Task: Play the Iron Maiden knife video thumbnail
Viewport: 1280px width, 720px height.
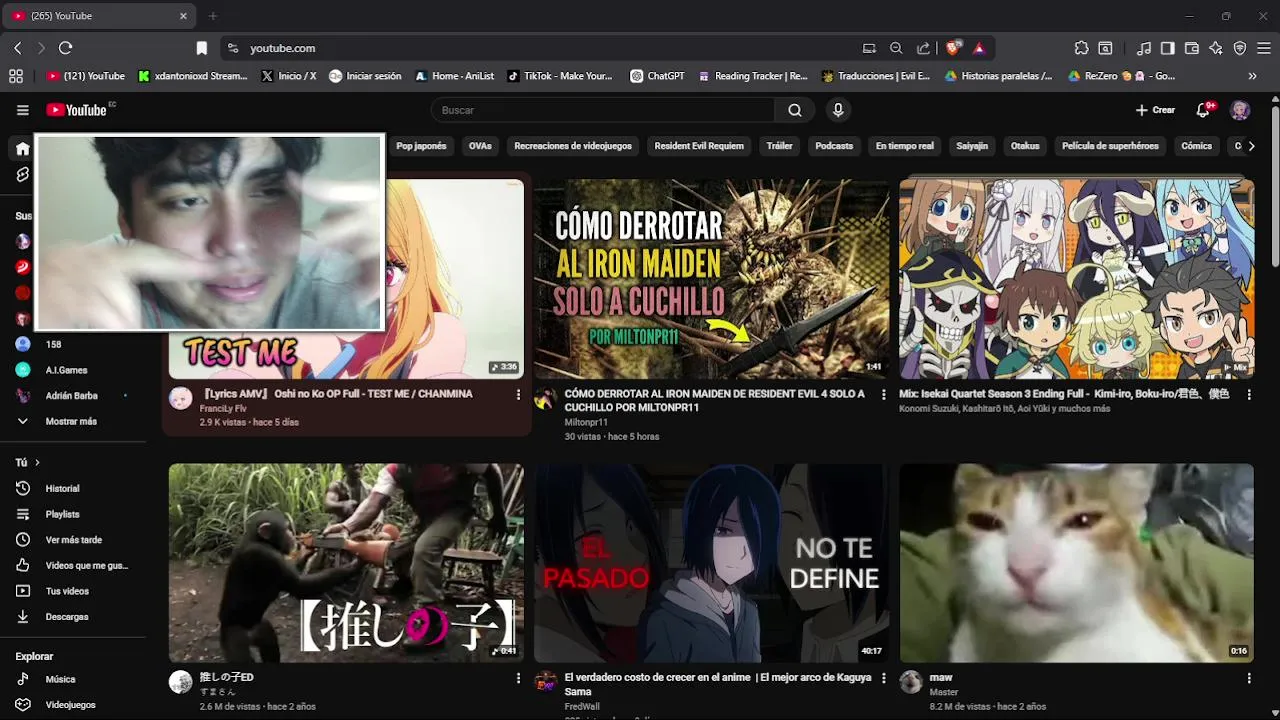Action: pyautogui.click(x=711, y=279)
